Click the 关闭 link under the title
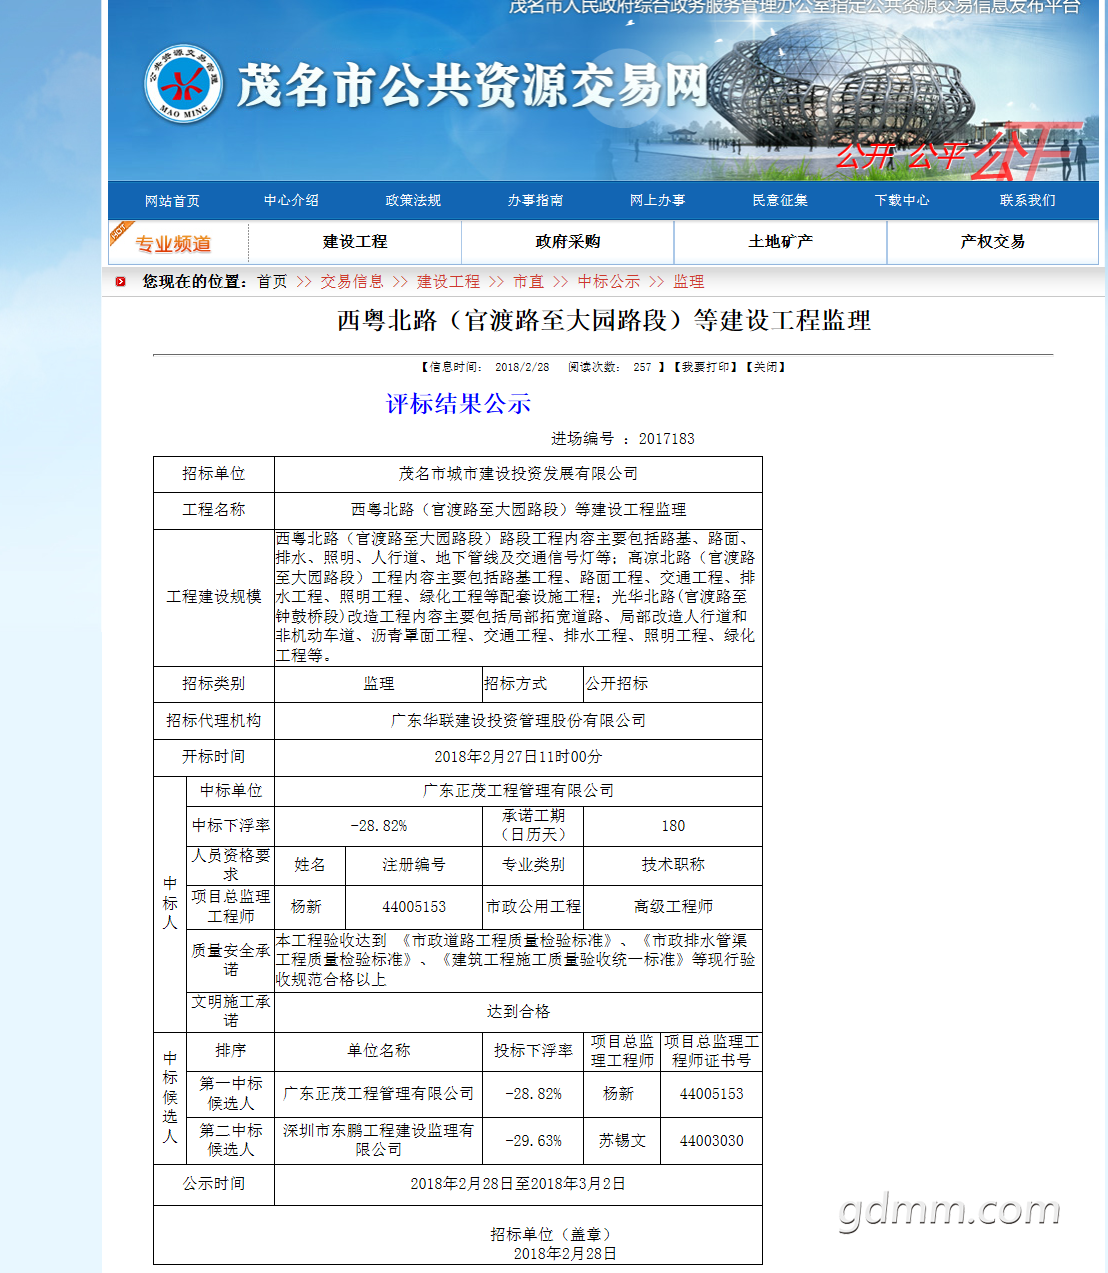 coord(767,367)
